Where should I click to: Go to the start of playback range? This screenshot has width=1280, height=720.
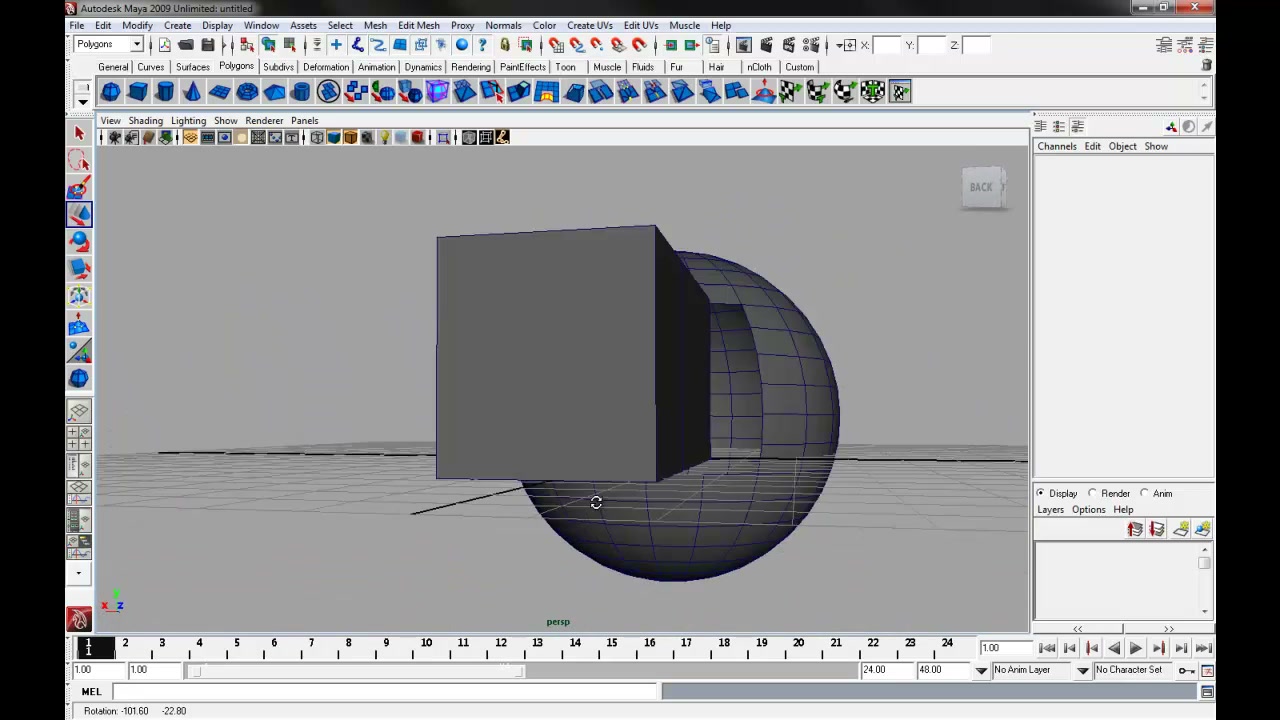1047,648
